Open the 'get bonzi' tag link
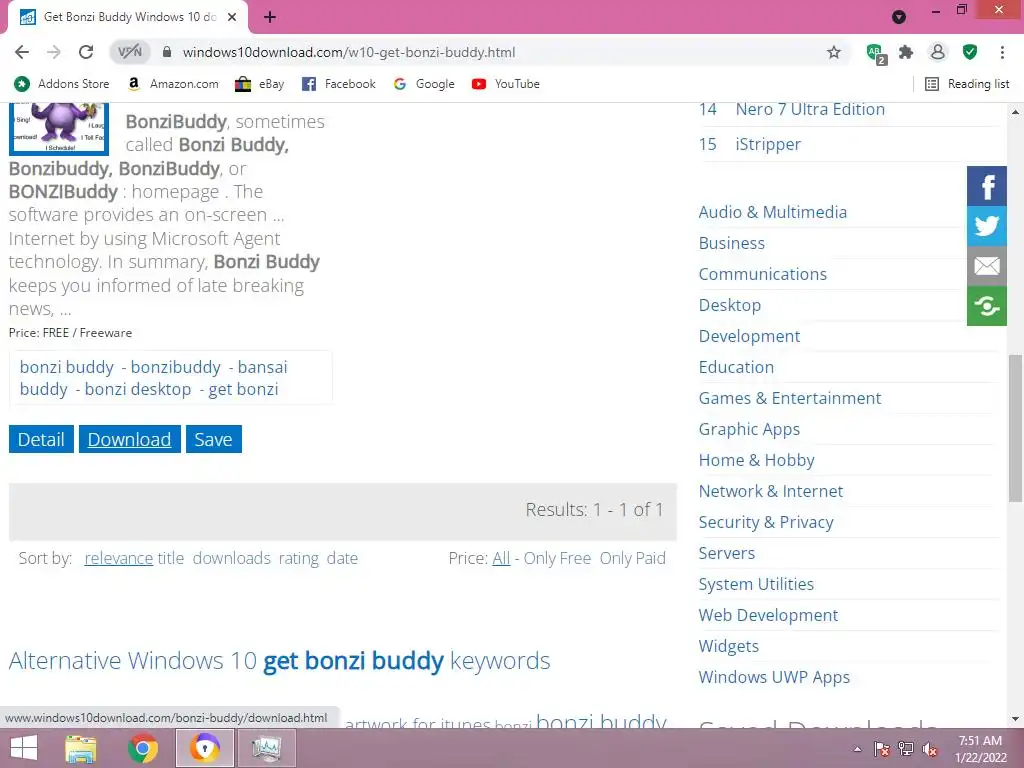Viewport: 1024px width, 768px height. click(x=243, y=389)
